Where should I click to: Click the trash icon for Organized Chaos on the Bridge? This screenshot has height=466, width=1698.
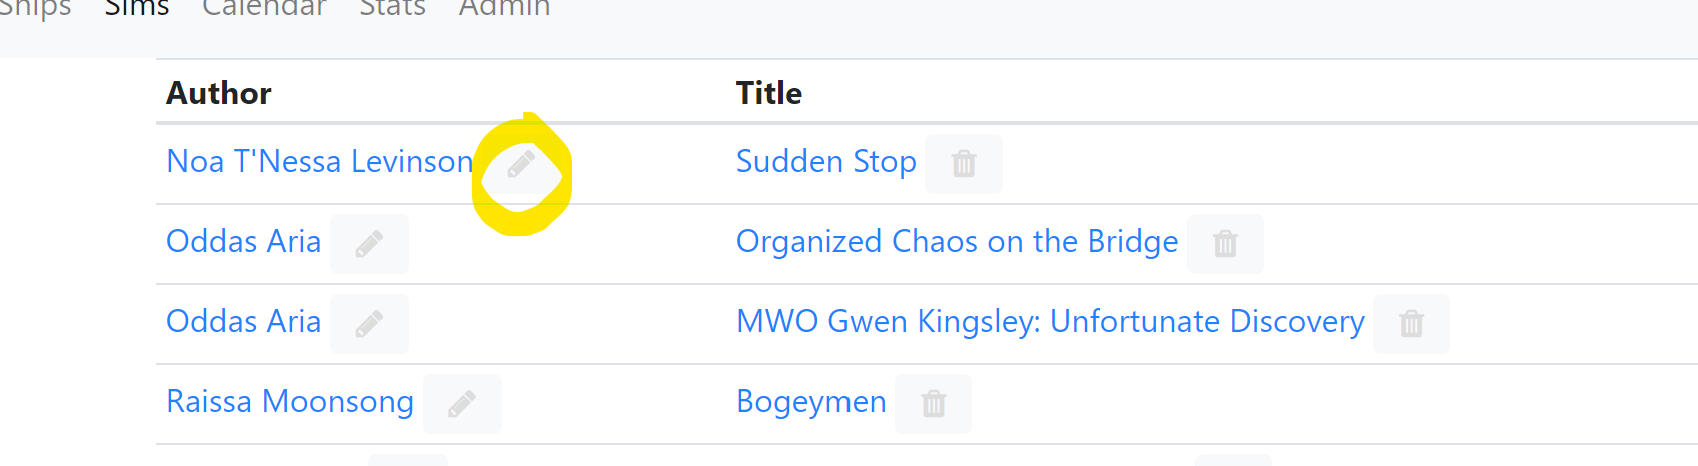[1225, 243]
